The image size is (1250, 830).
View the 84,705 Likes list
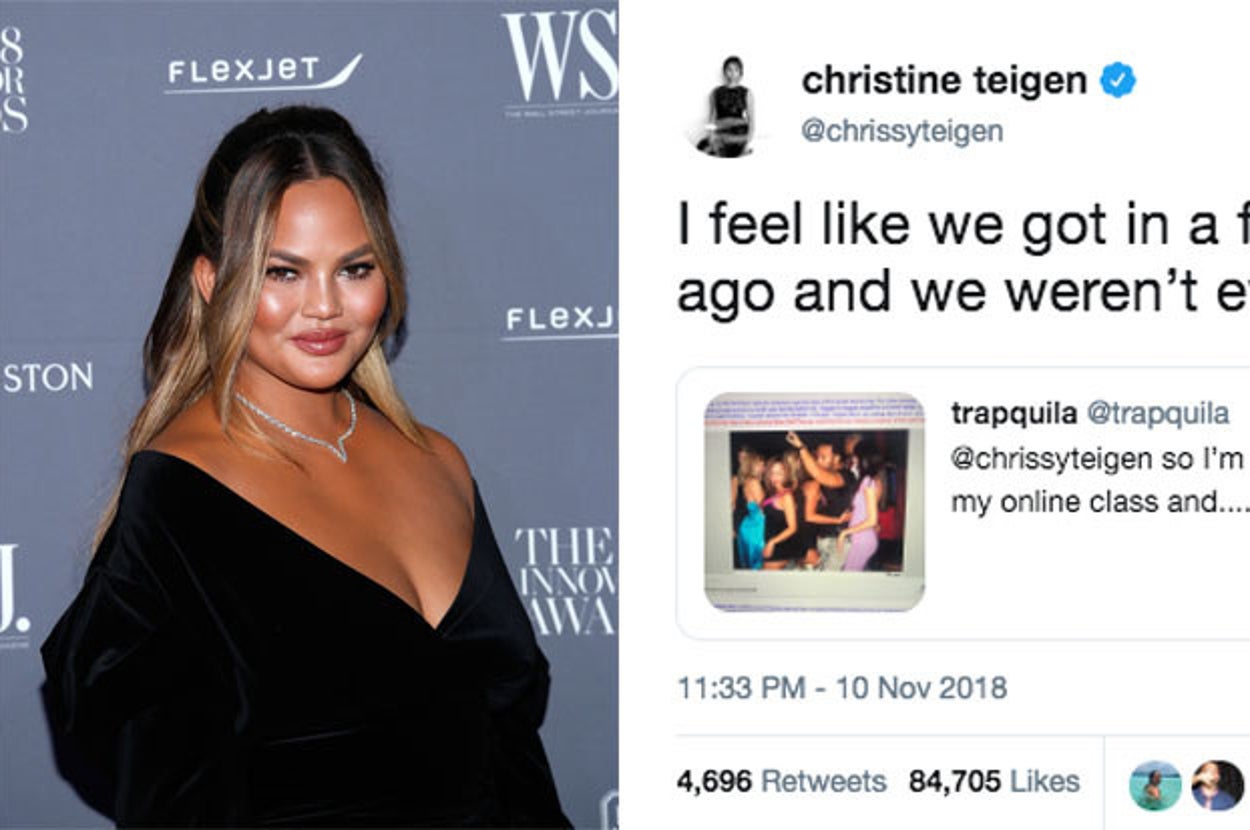pos(994,781)
